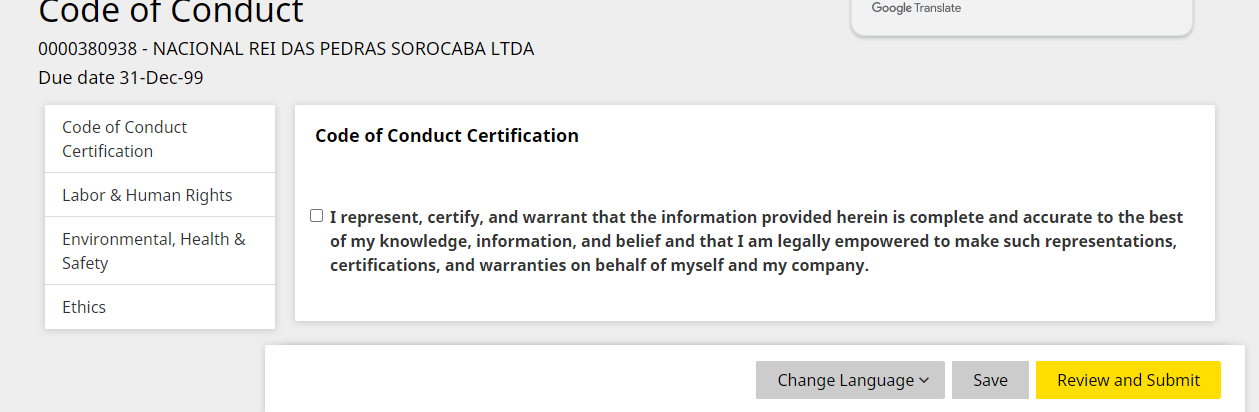Viewport: 1259px width, 412px height.
Task: Click the Code of Conduct Certification panel heading
Action: (447, 135)
